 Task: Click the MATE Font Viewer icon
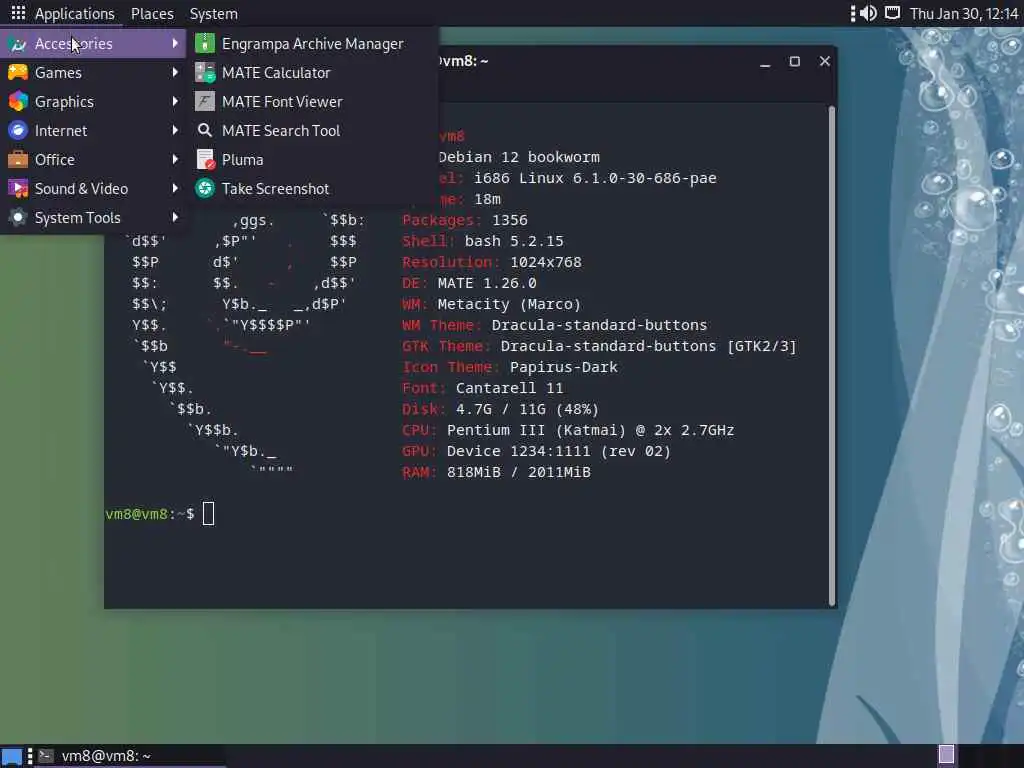[x=204, y=101]
